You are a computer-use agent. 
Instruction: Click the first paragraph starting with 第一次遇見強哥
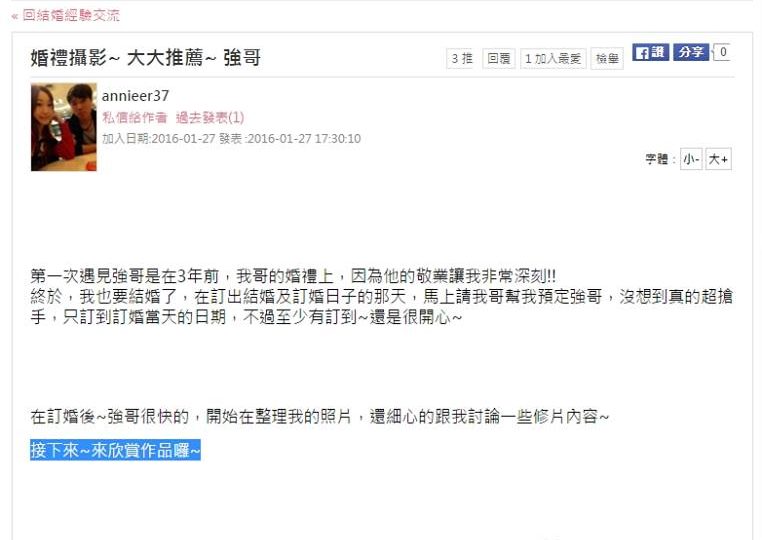(x=381, y=296)
